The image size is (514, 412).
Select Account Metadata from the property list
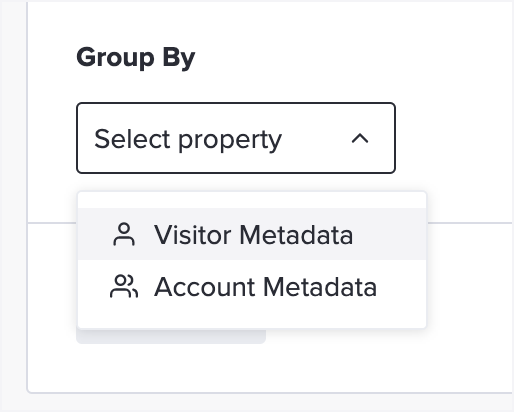[252, 286]
